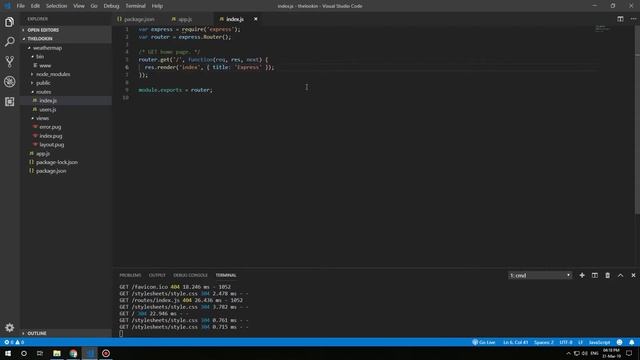Open the Windows Start menu
The image size is (640, 360).
tap(8, 353)
